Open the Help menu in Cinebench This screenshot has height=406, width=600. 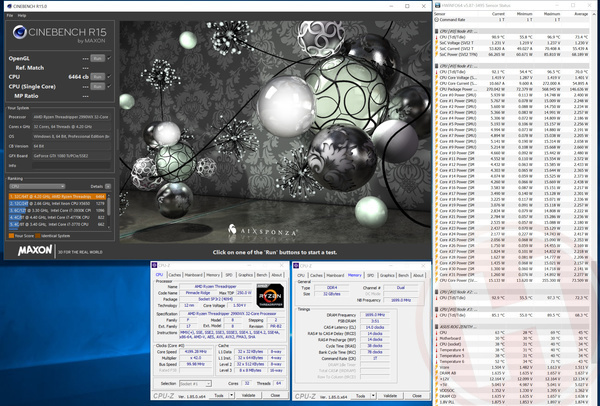(x=22, y=15)
